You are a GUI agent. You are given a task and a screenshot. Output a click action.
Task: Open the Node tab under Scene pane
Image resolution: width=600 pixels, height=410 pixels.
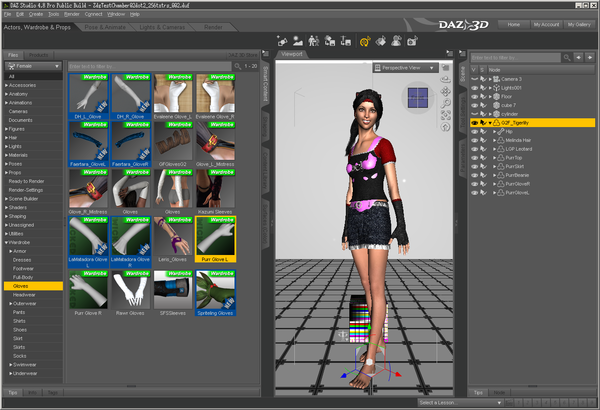coord(499,392)
